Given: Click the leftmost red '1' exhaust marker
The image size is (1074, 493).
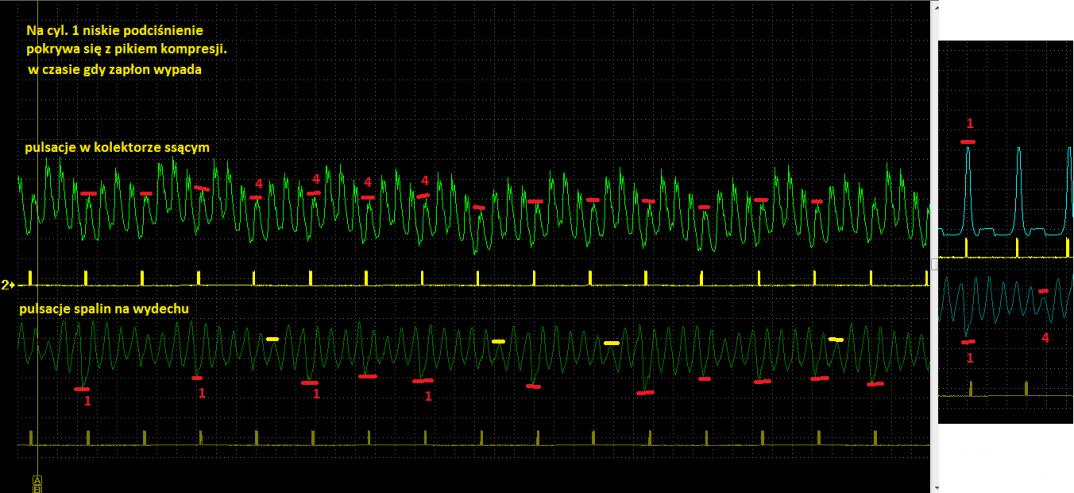Looking at the screenshot, I should (x=87, y=401).
